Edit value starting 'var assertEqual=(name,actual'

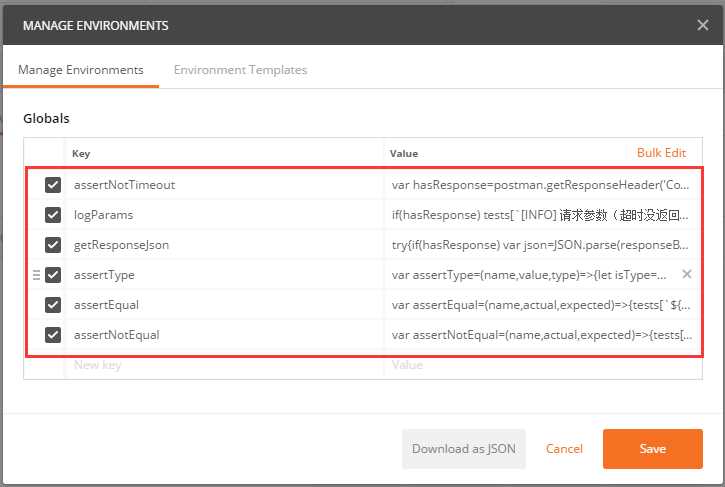(541, 305)
